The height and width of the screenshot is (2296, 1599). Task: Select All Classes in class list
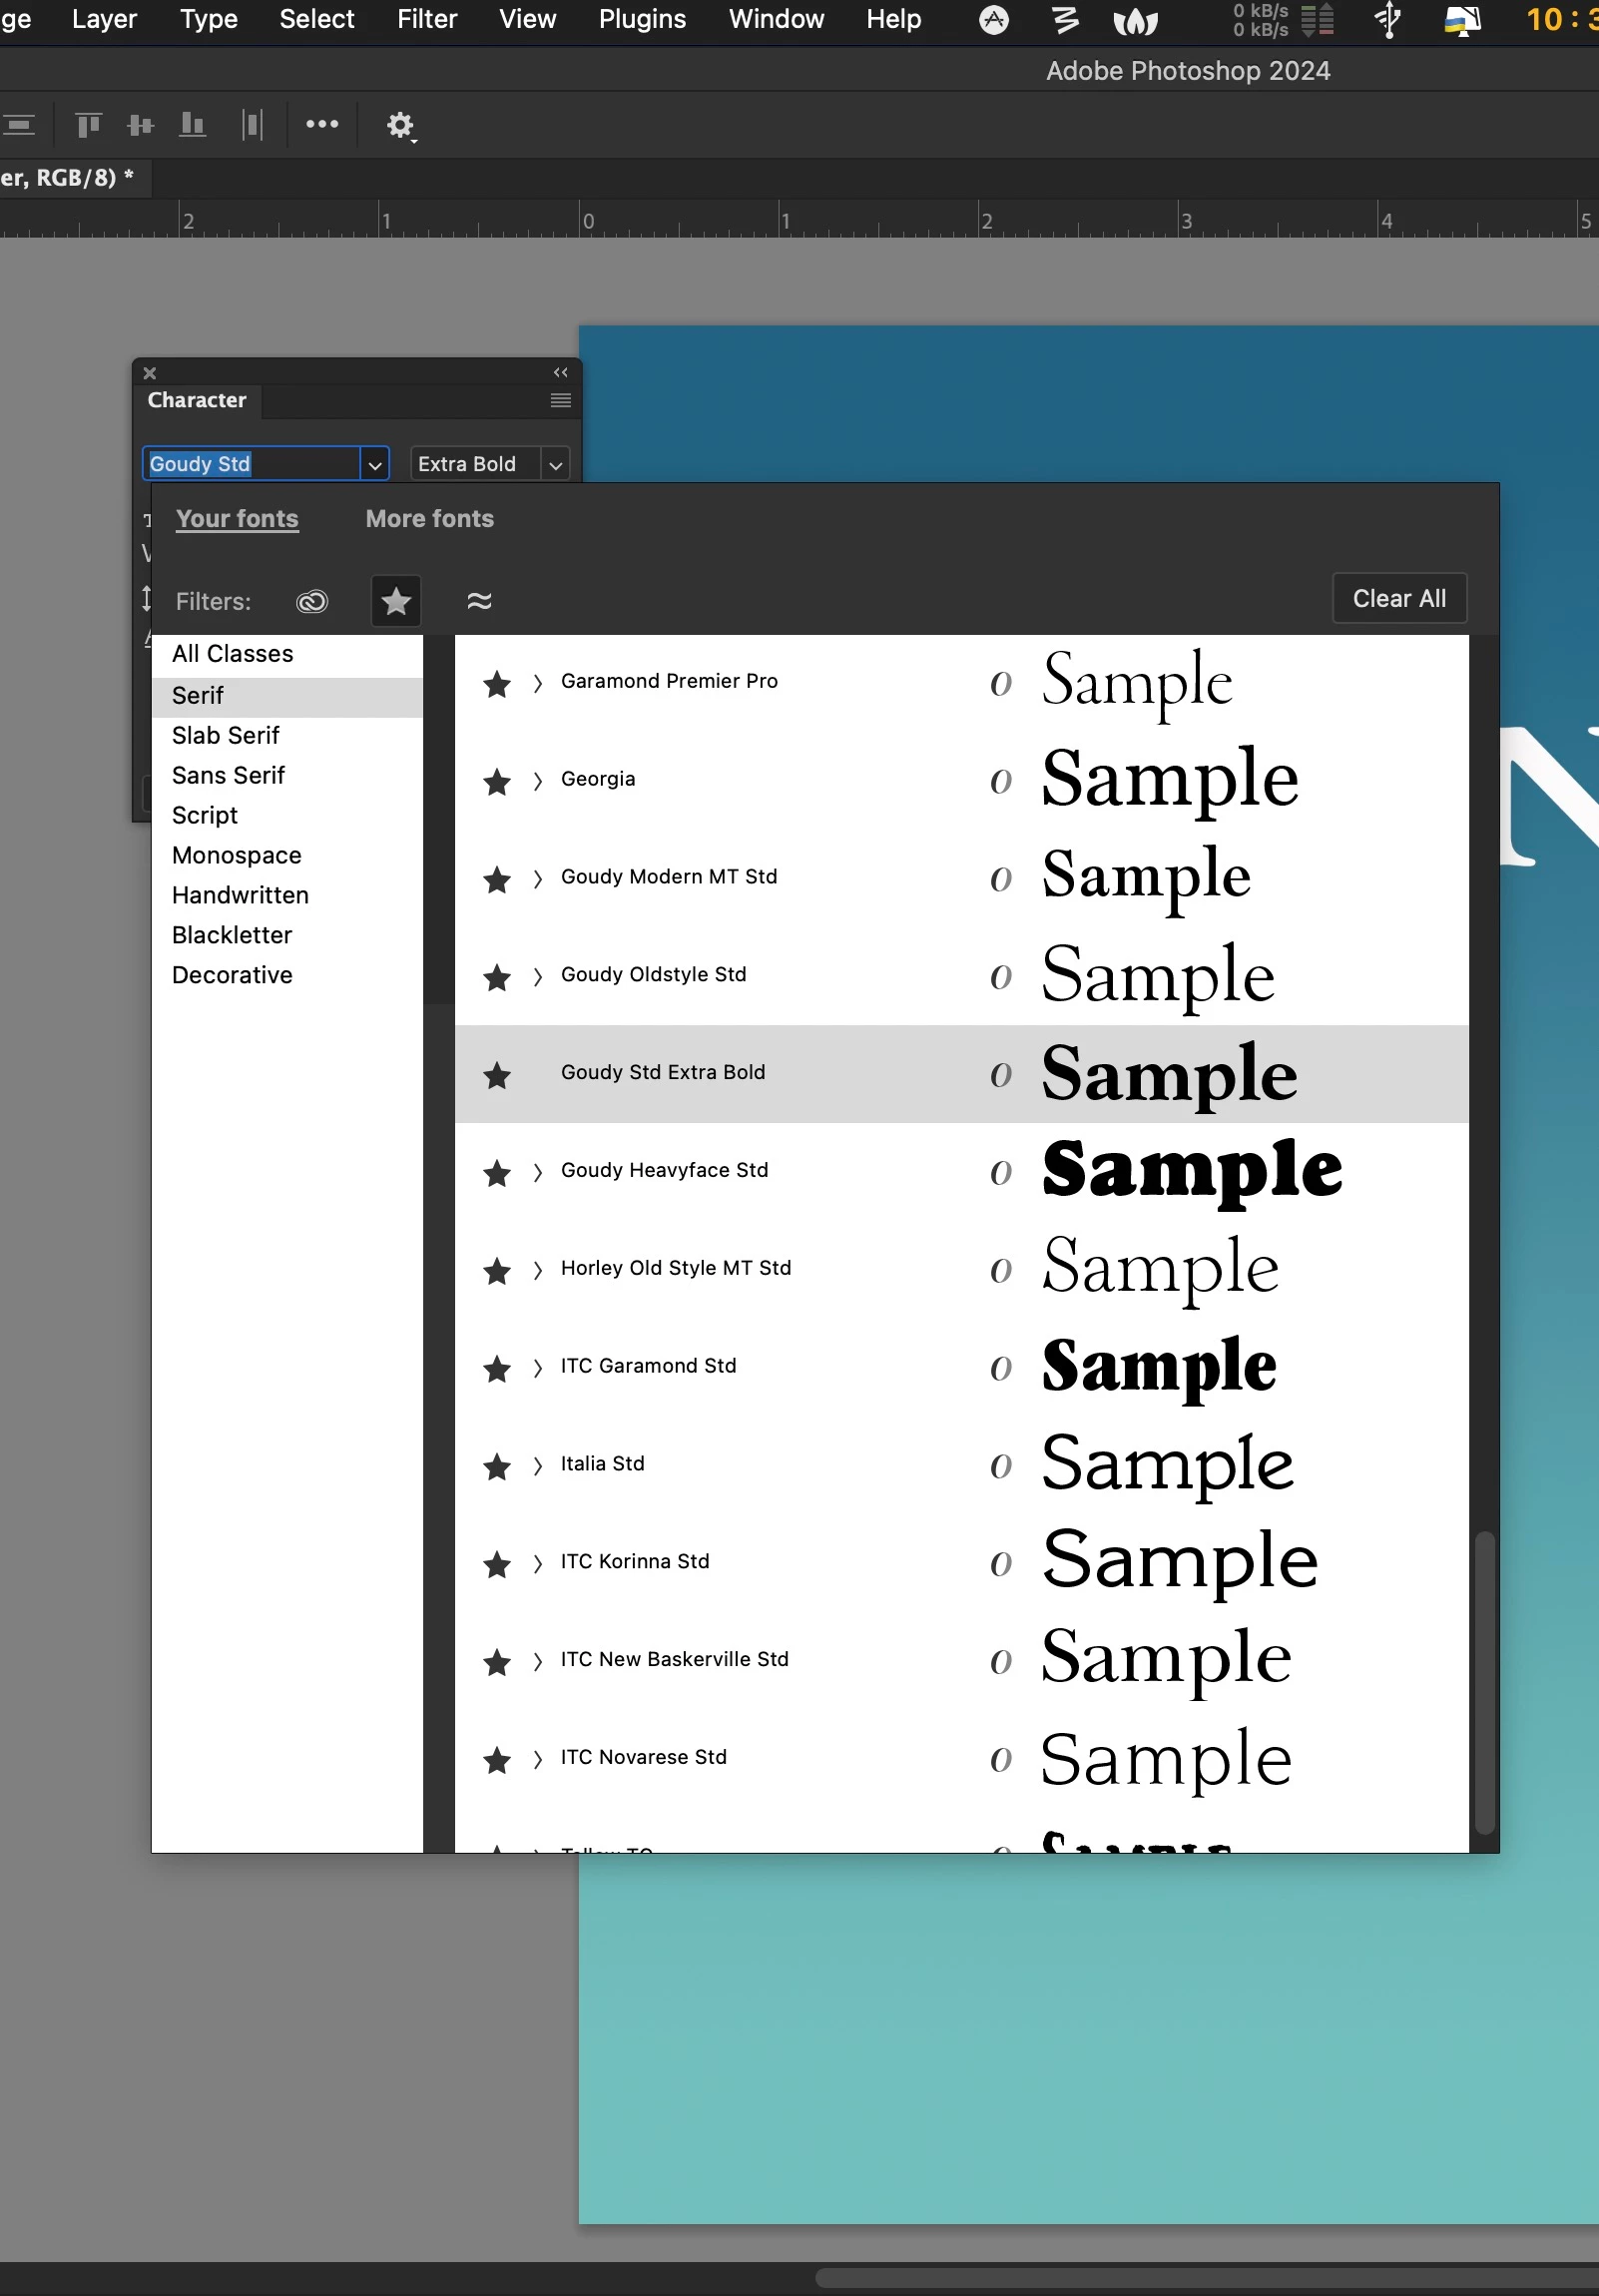[x=287, y=654]
